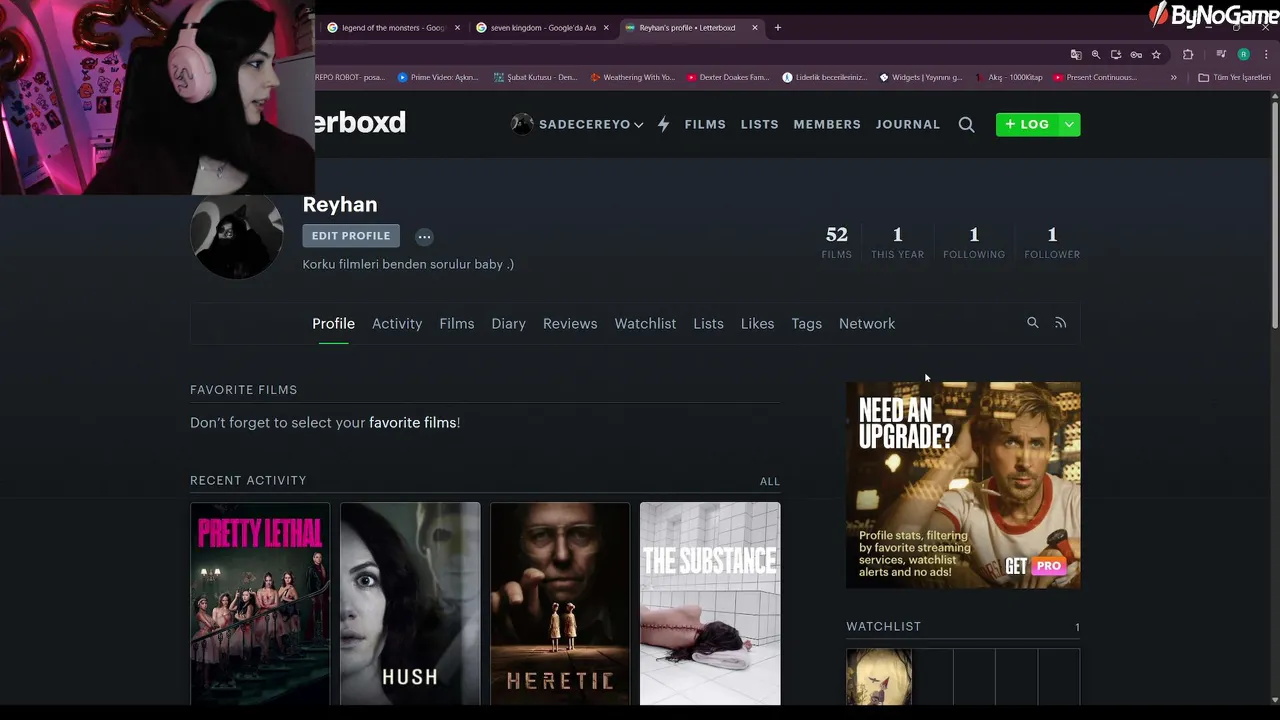
Task: Click the SADECEREYO avatar in the navigation bar
Action: pyautogui.click(x=522, y=124)
